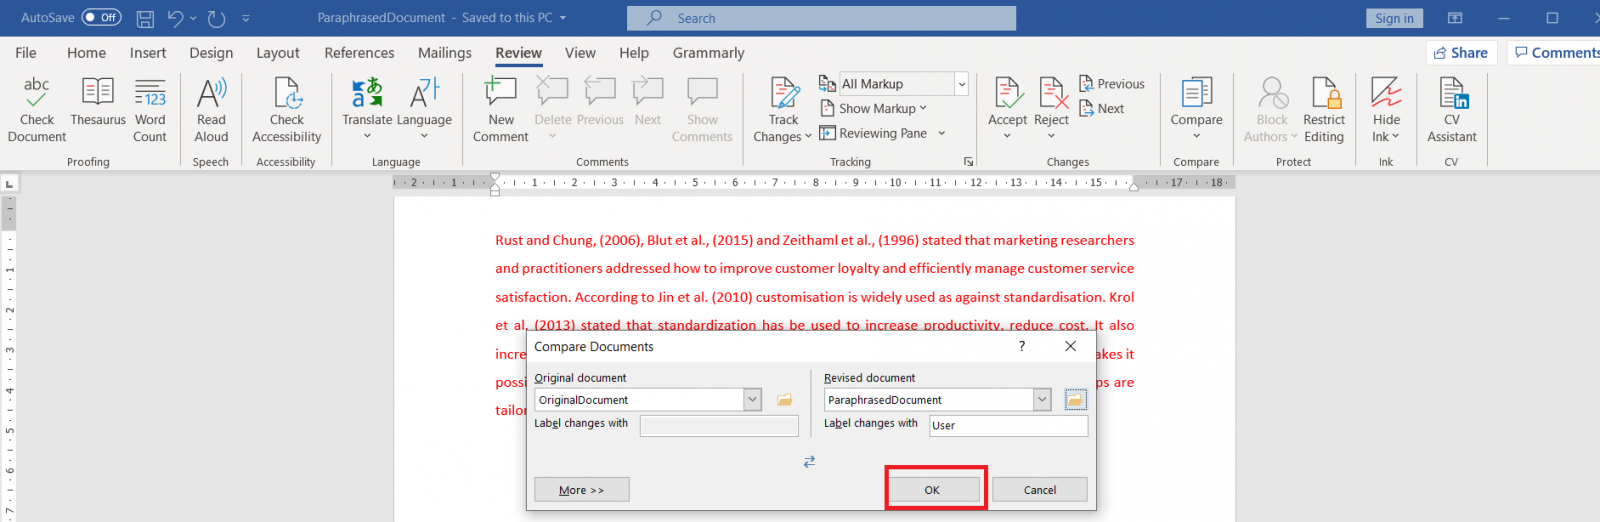Jump to Previous change
The width and height of the screenshot is (1600, 522).
(1112, 84)
